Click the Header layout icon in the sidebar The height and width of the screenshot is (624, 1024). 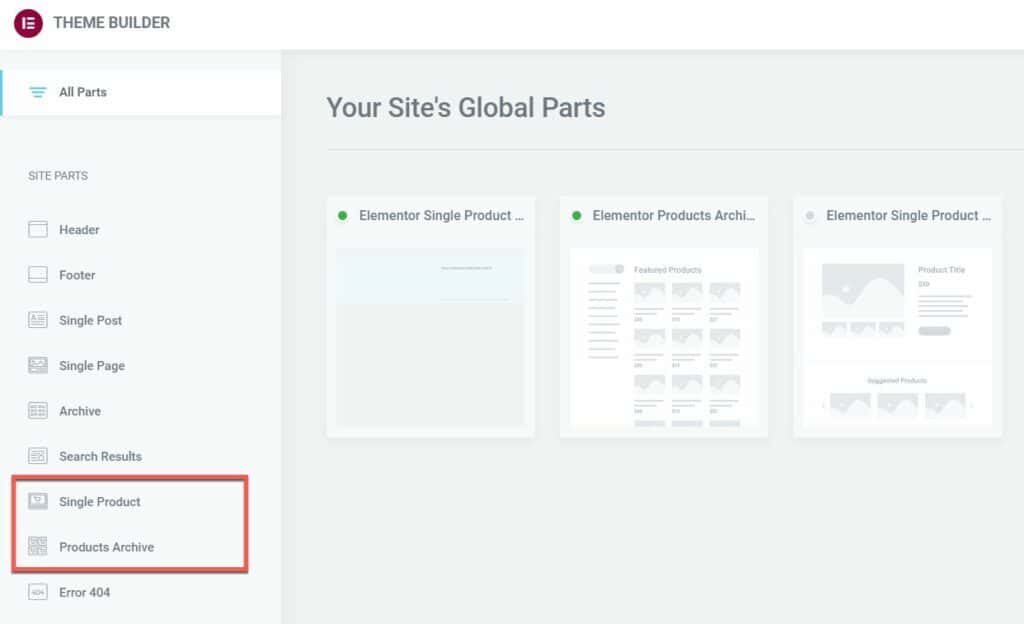[38, 229]
